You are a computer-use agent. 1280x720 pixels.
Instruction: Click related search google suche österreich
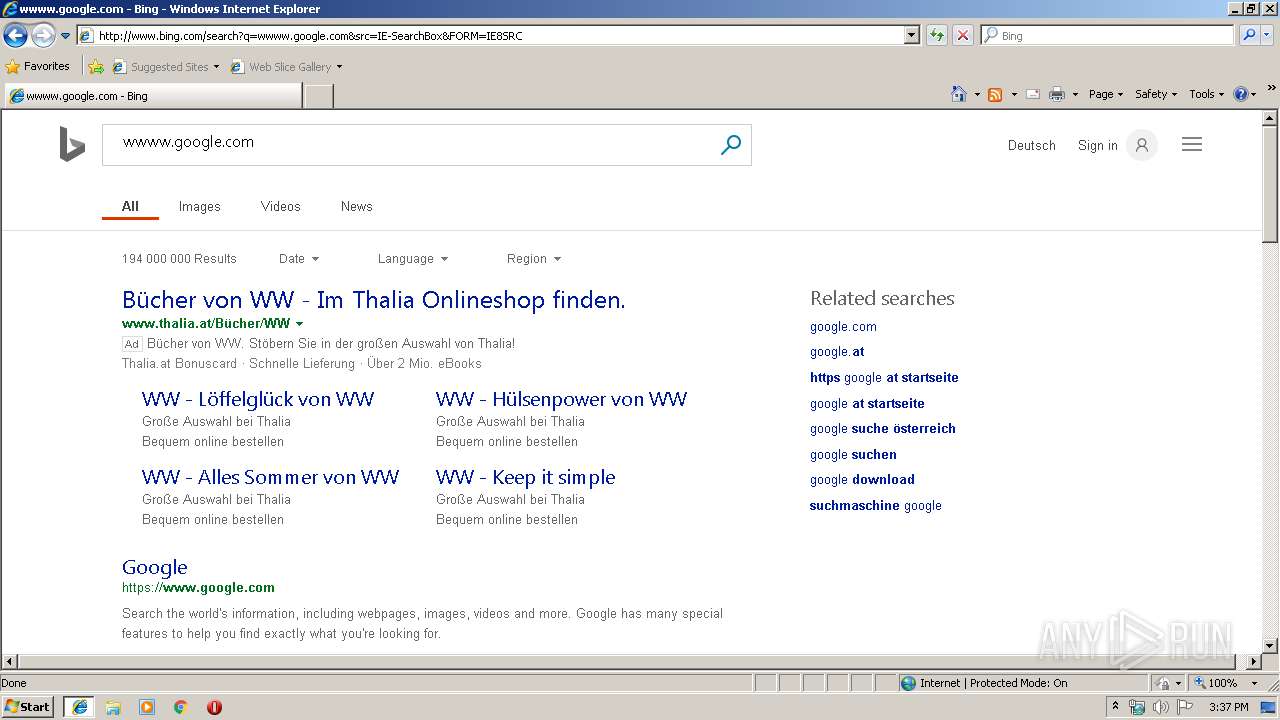[882, 428]
